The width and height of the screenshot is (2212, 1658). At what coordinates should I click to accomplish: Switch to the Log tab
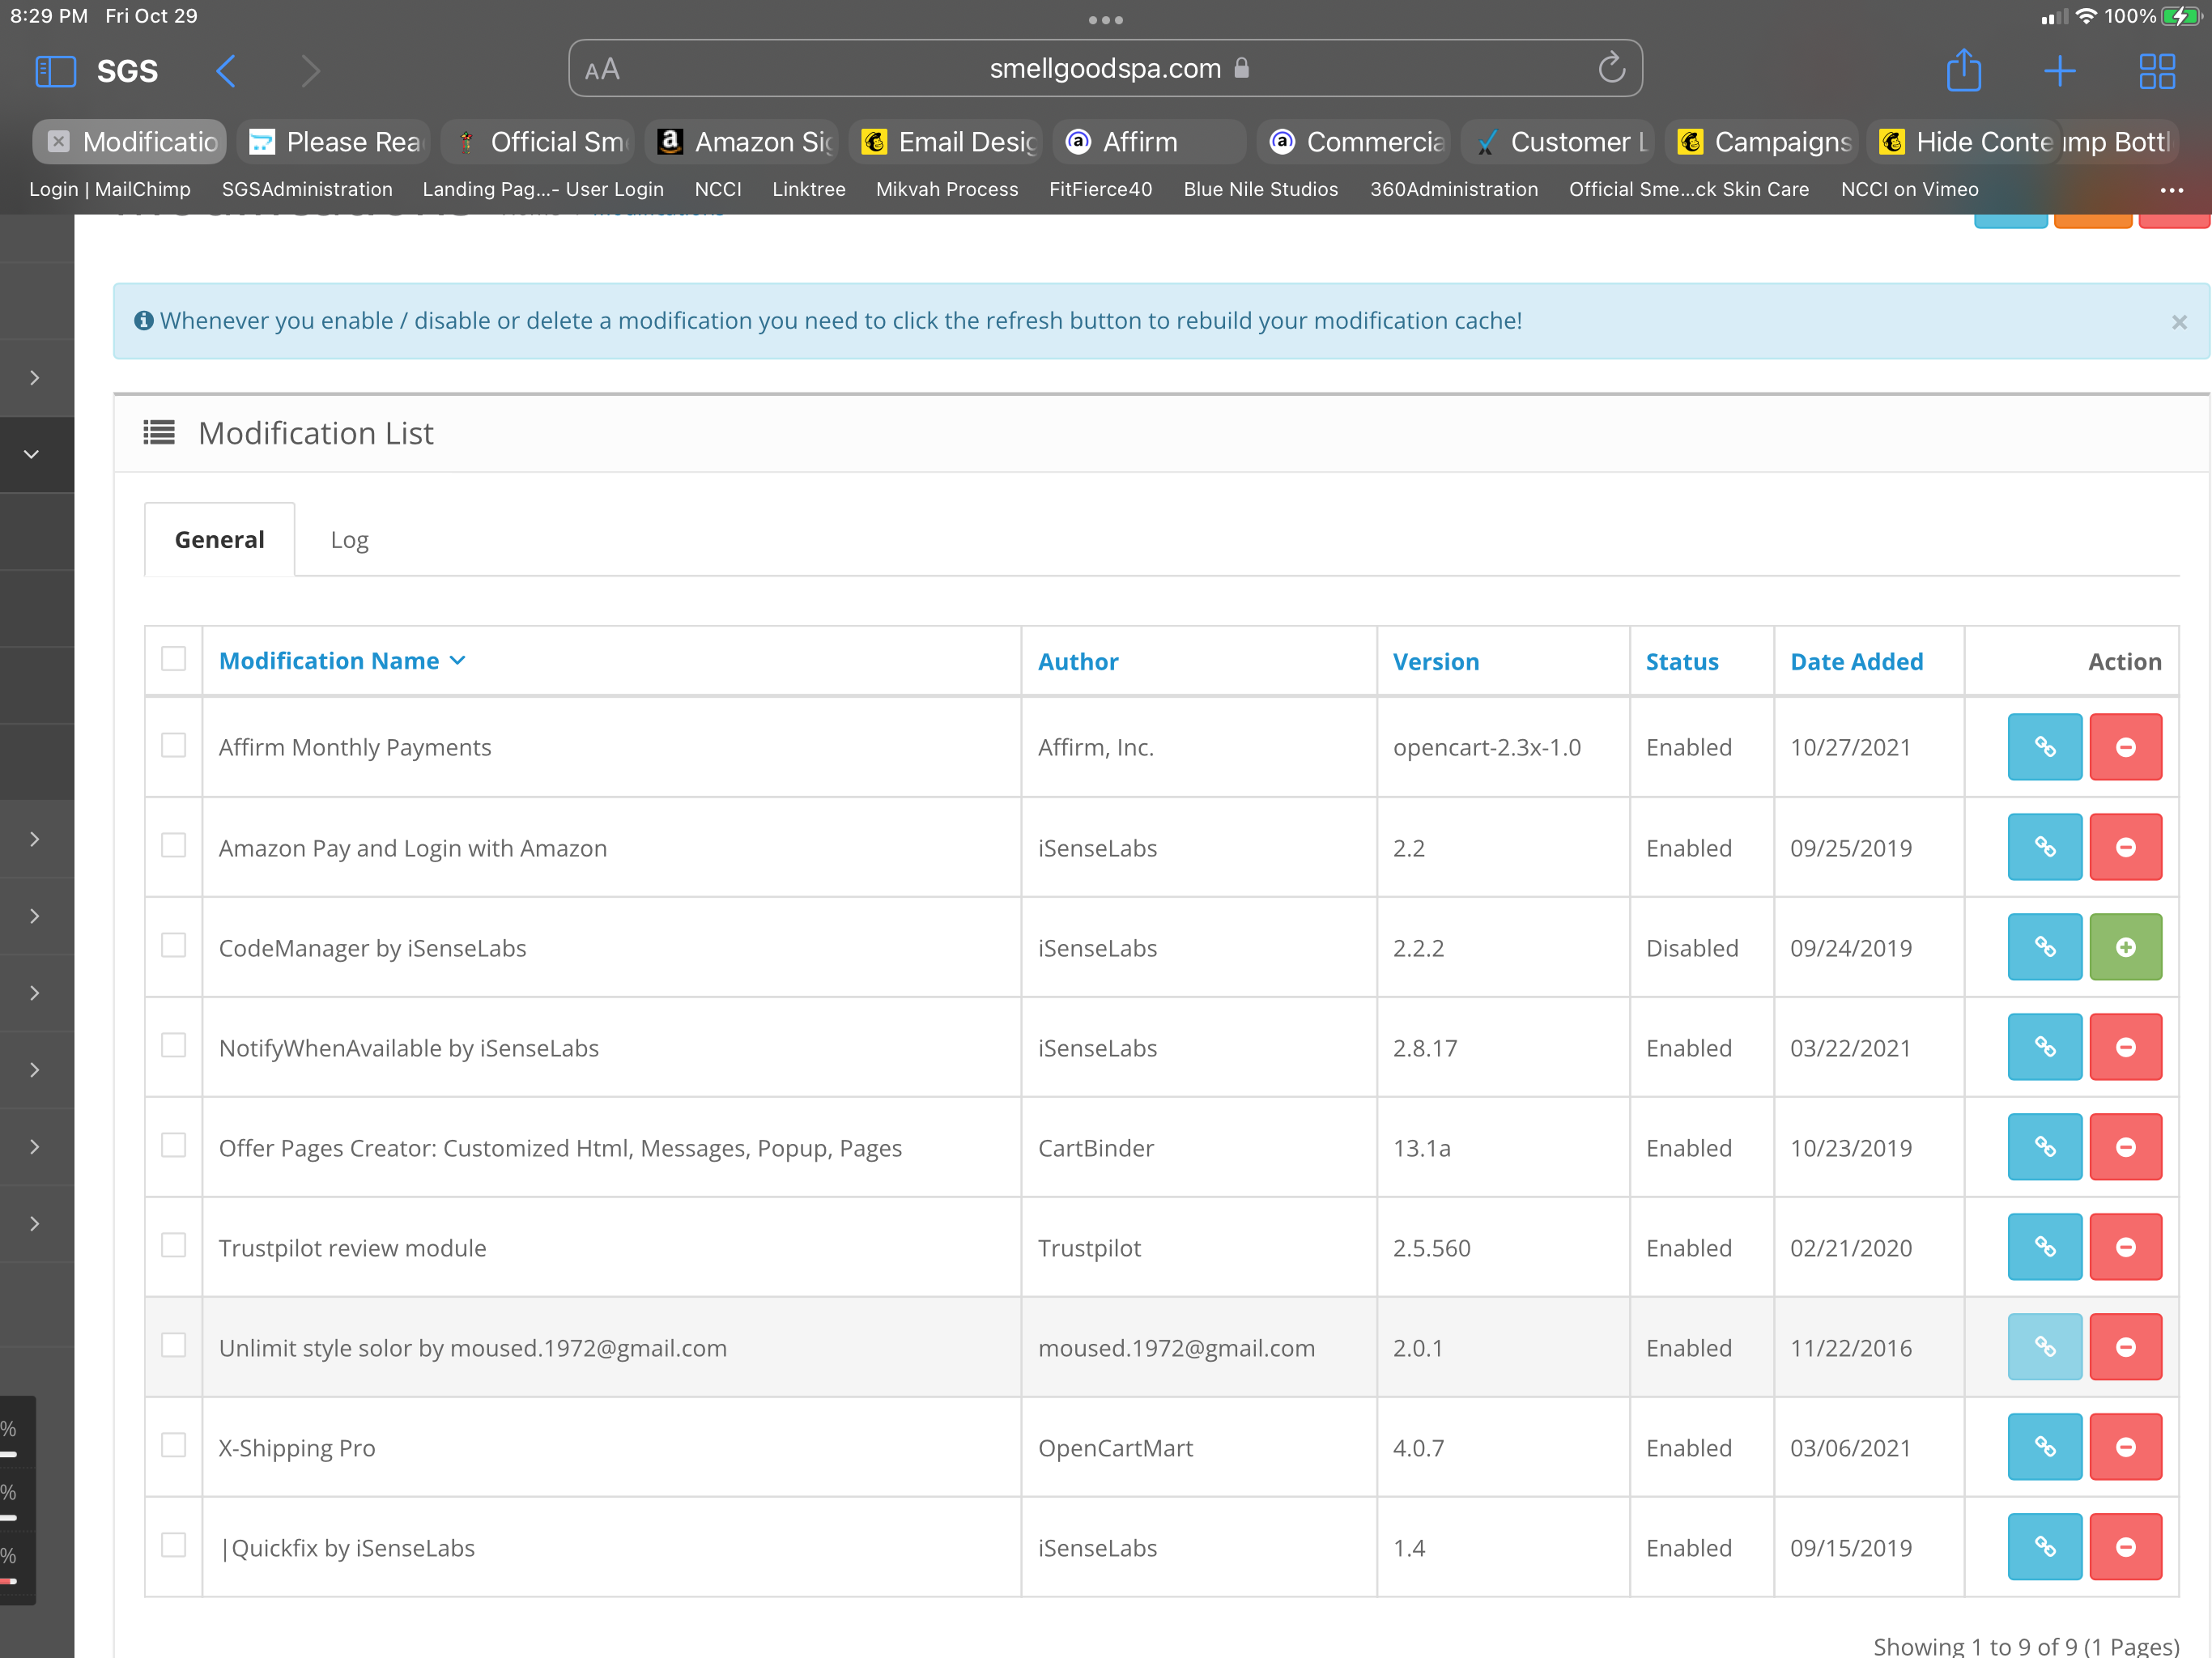[349, 540]
